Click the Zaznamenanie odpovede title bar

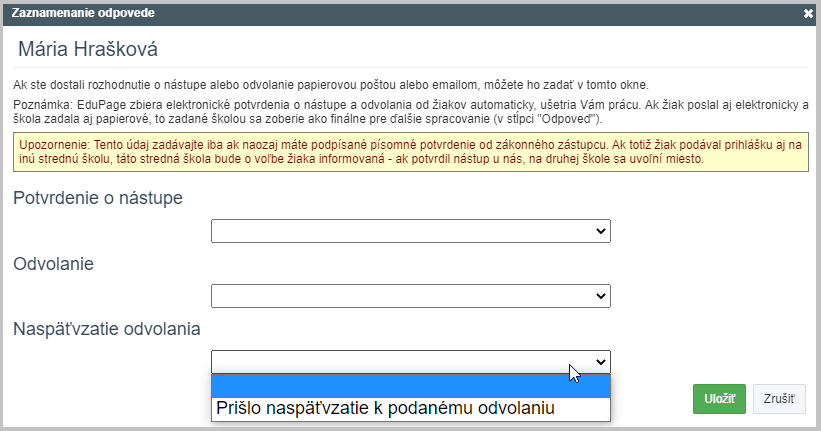tap(410, 14)
